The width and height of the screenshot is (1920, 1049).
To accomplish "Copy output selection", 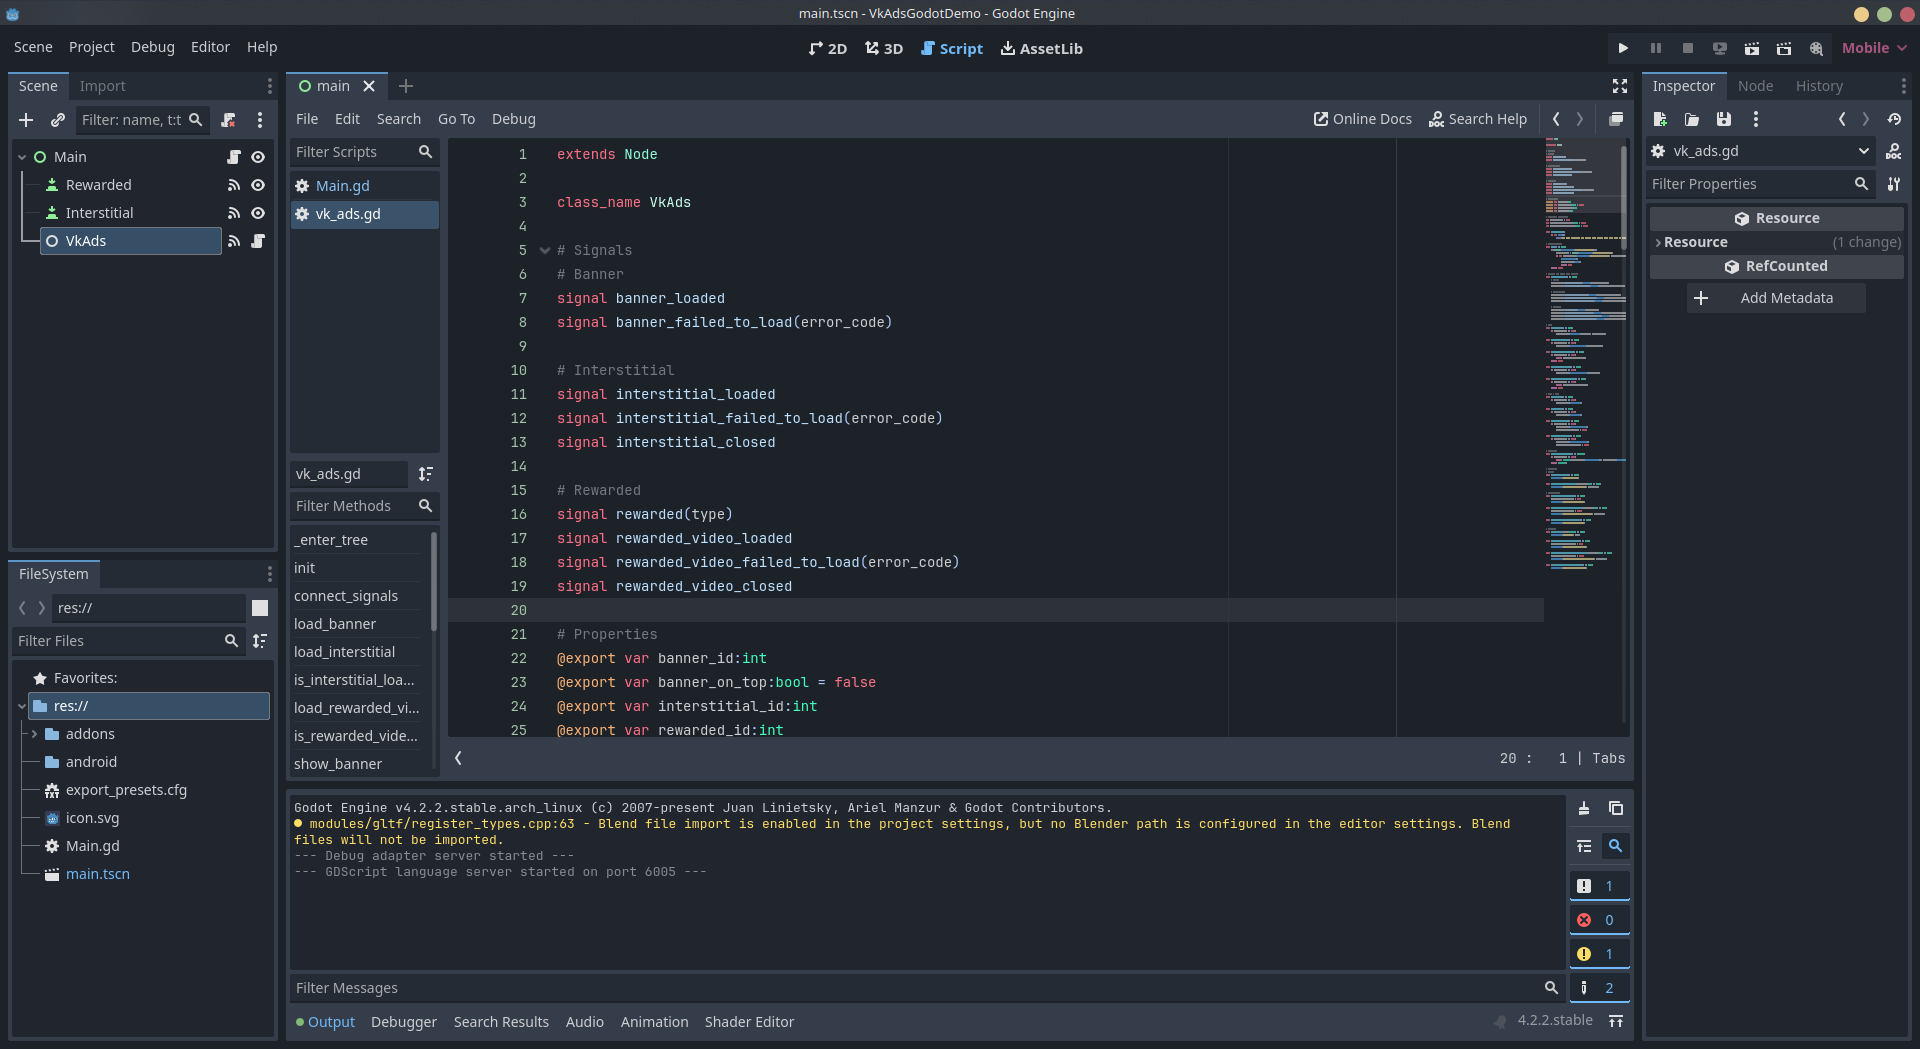I will (1616, 808).
